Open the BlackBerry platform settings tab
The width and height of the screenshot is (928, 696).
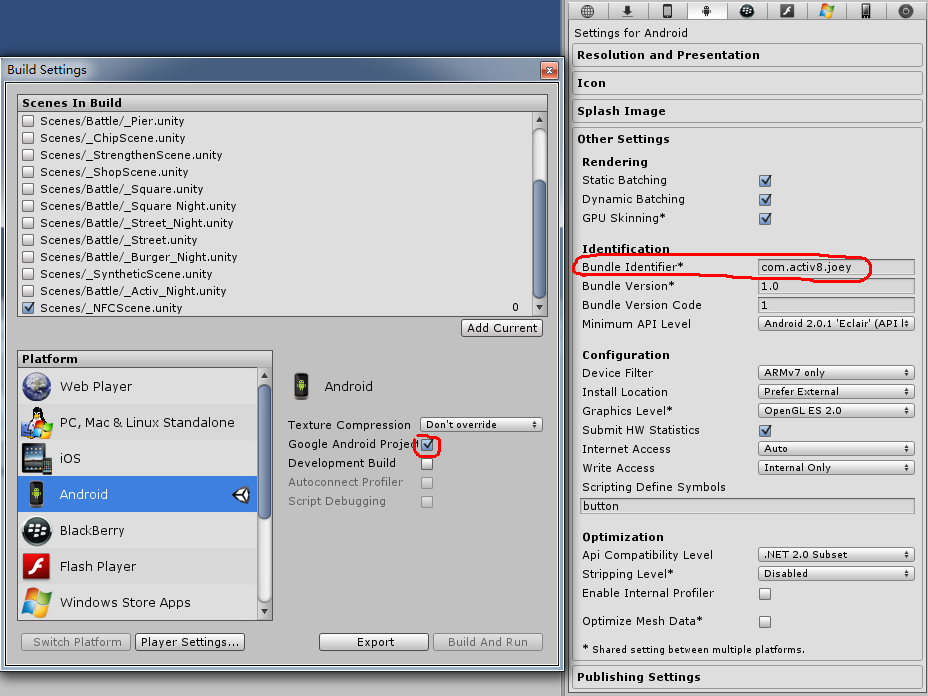tap(746, 11)
